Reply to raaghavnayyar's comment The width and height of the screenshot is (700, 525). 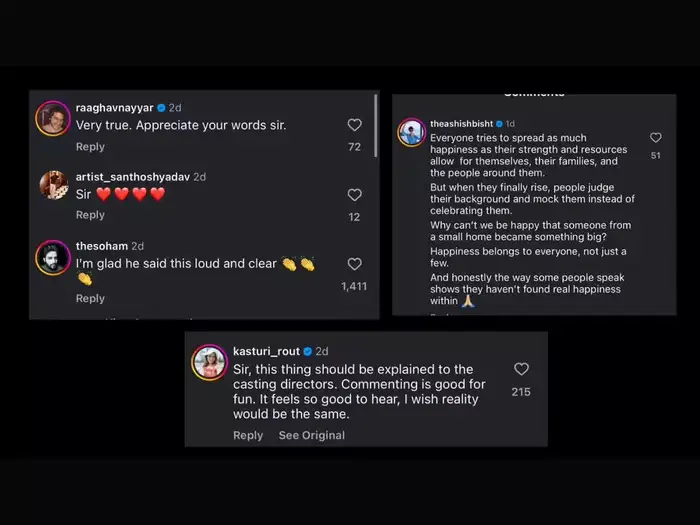tap(90, 147)
